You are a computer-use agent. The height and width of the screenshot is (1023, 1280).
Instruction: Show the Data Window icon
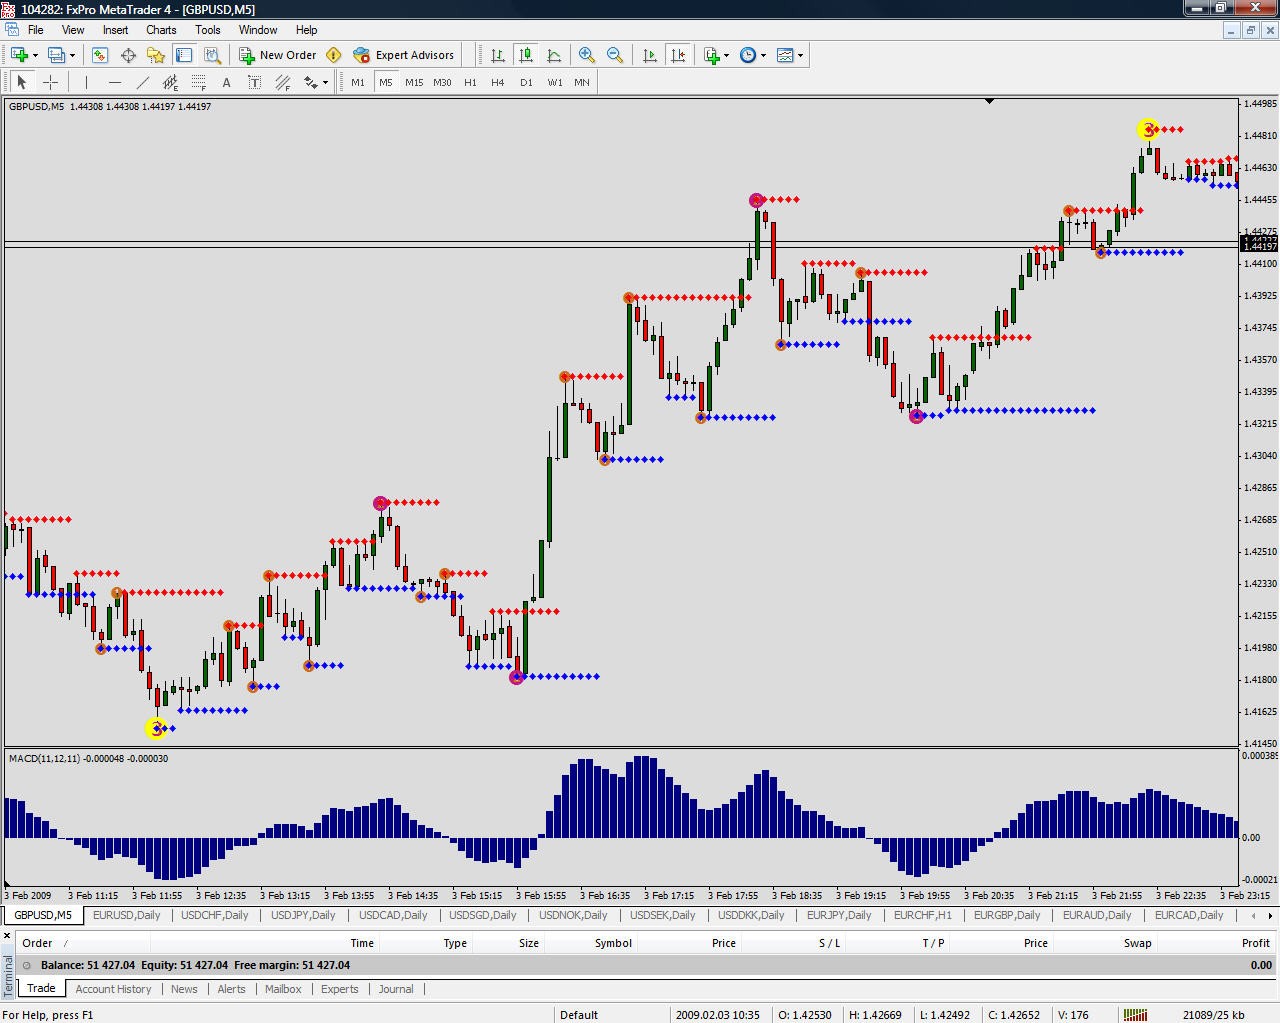tap(128, 55)
